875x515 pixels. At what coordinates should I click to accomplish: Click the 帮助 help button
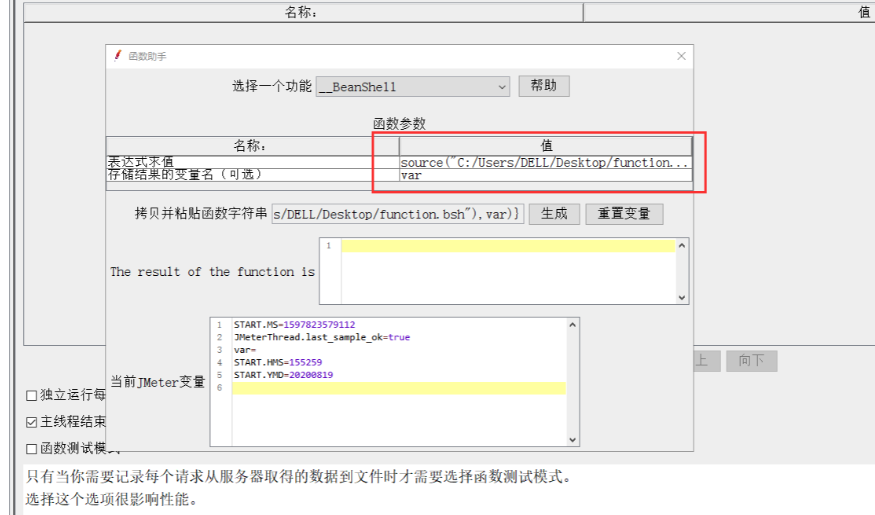coord(544,86)
